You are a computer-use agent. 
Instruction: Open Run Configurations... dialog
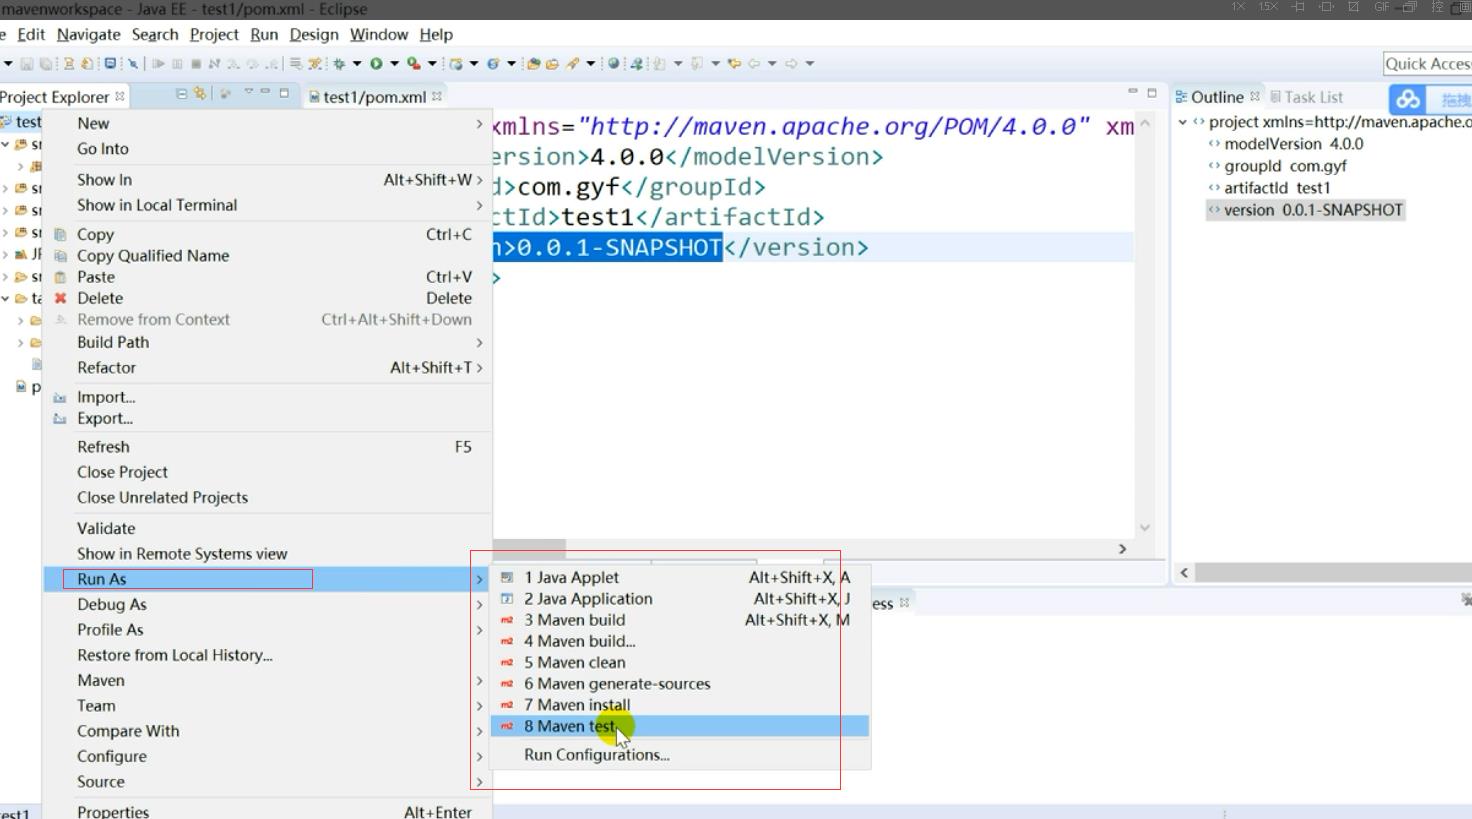[680, 755]
